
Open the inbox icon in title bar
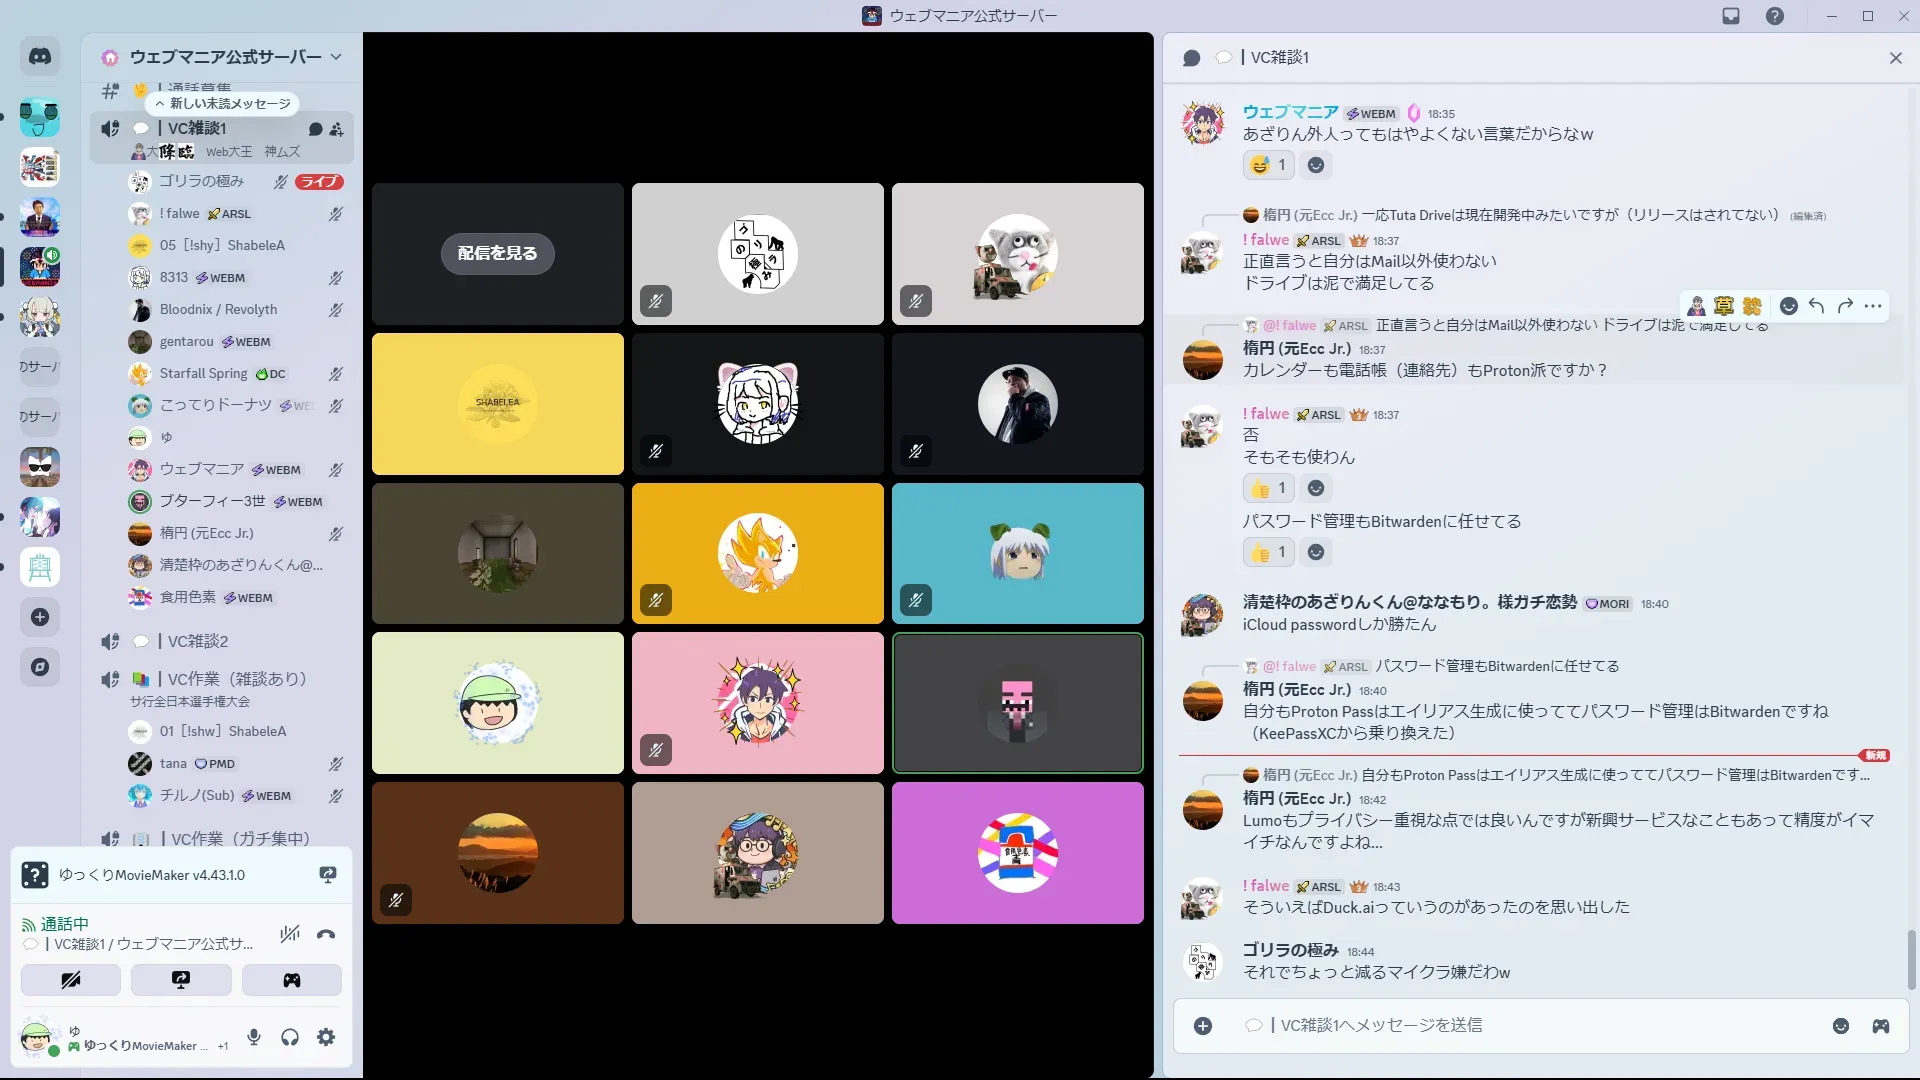(x=1731, y=16)
